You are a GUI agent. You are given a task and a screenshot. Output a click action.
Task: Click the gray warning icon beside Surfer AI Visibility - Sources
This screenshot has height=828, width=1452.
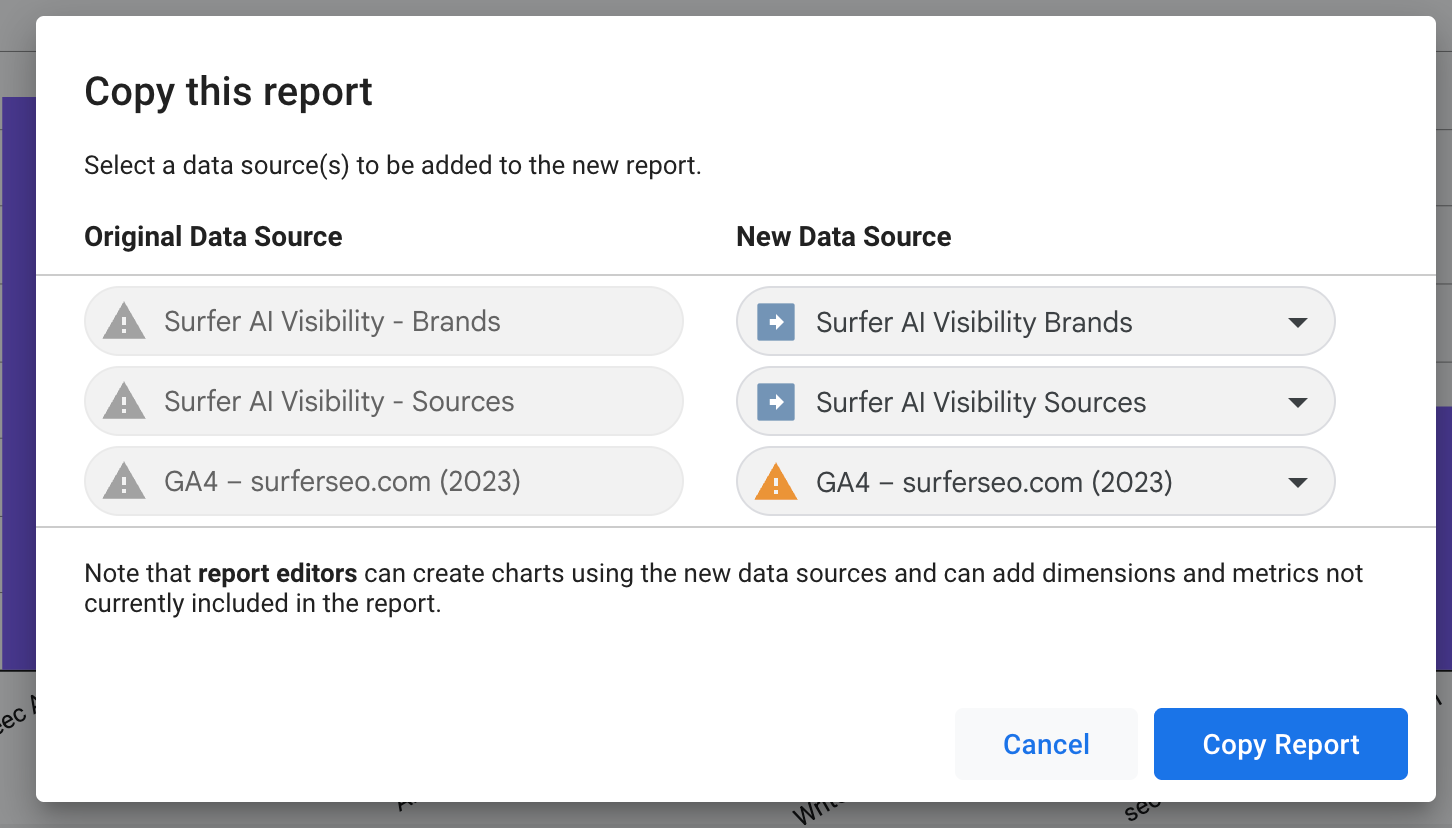click(124, 402)
